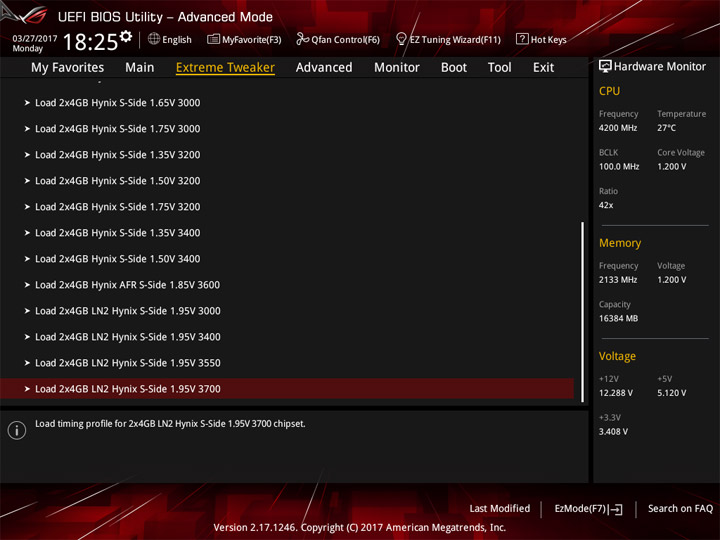Click the Hardware Monitor display icon
Screen dimensions: 720x540
coord(605,67)
